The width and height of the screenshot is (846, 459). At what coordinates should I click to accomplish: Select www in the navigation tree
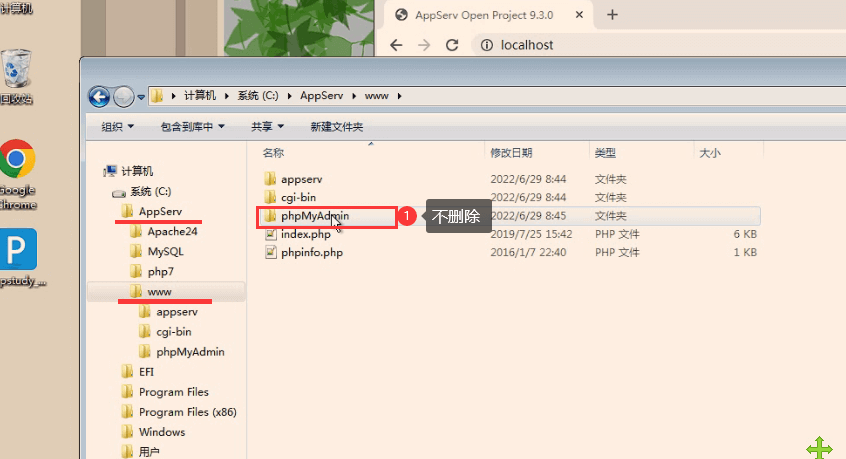click(x=159, y=292)
